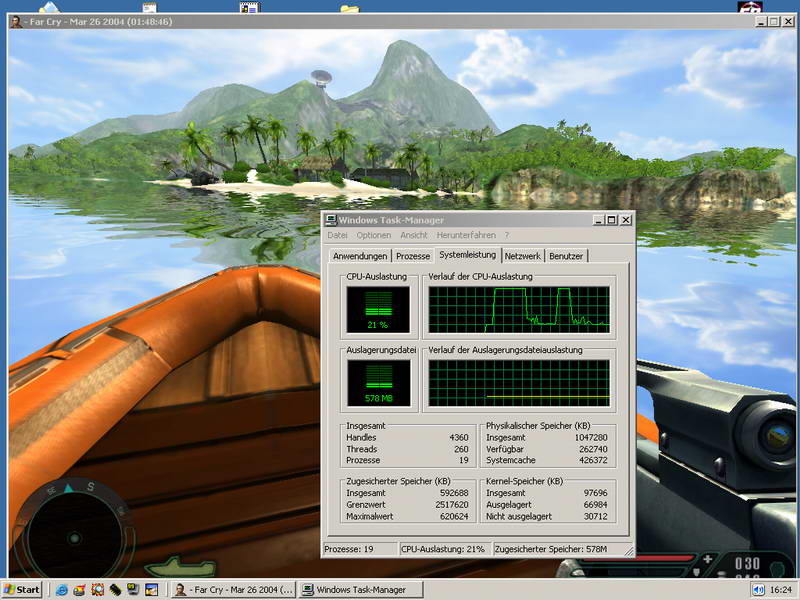Open the picture-frame quick launch icon

click(152, 590)
